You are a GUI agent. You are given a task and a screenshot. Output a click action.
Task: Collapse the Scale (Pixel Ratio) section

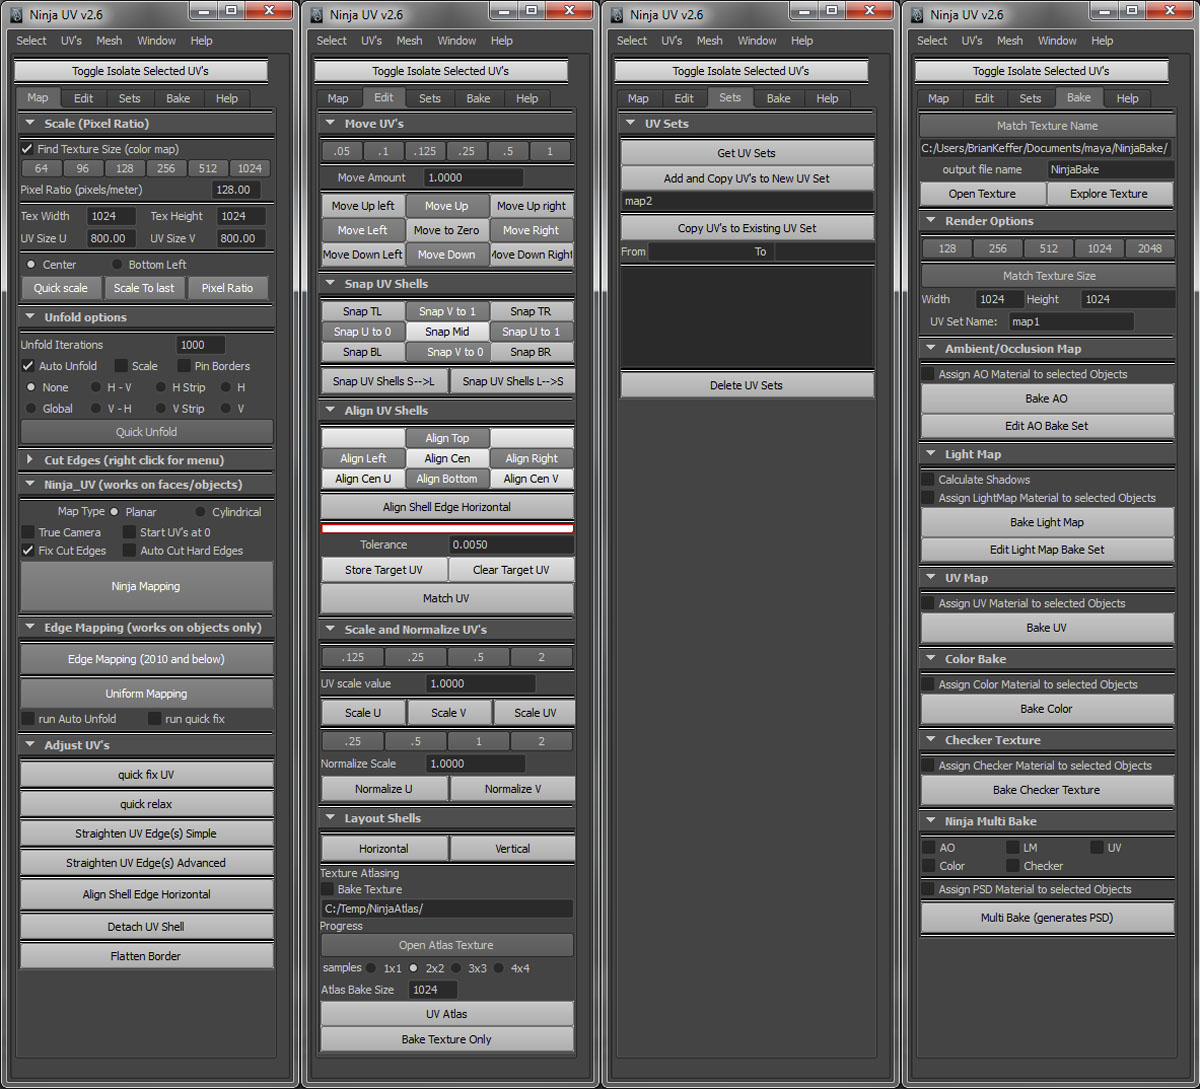[x=28, y=124]
